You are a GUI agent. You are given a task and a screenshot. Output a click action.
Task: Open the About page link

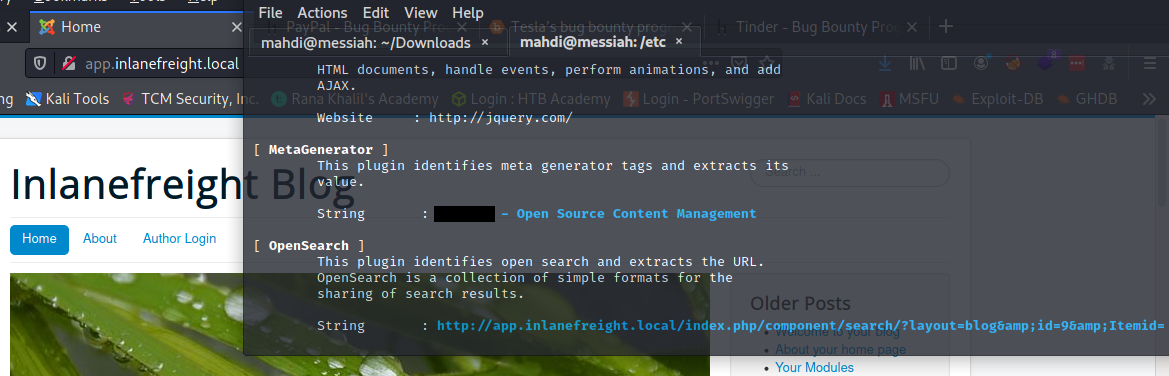click(x=100, y=239)
